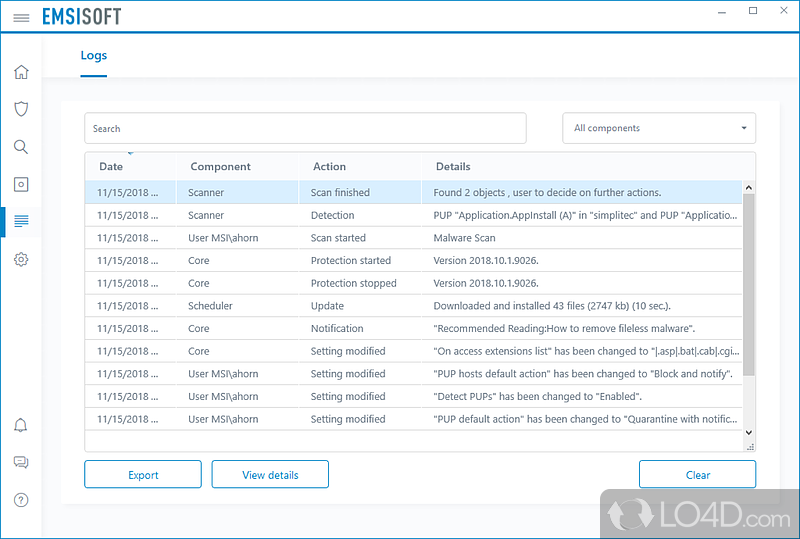Sort logs by the Date column header
The height and width of the screenshot is (539, 800).
click(111, 167)
